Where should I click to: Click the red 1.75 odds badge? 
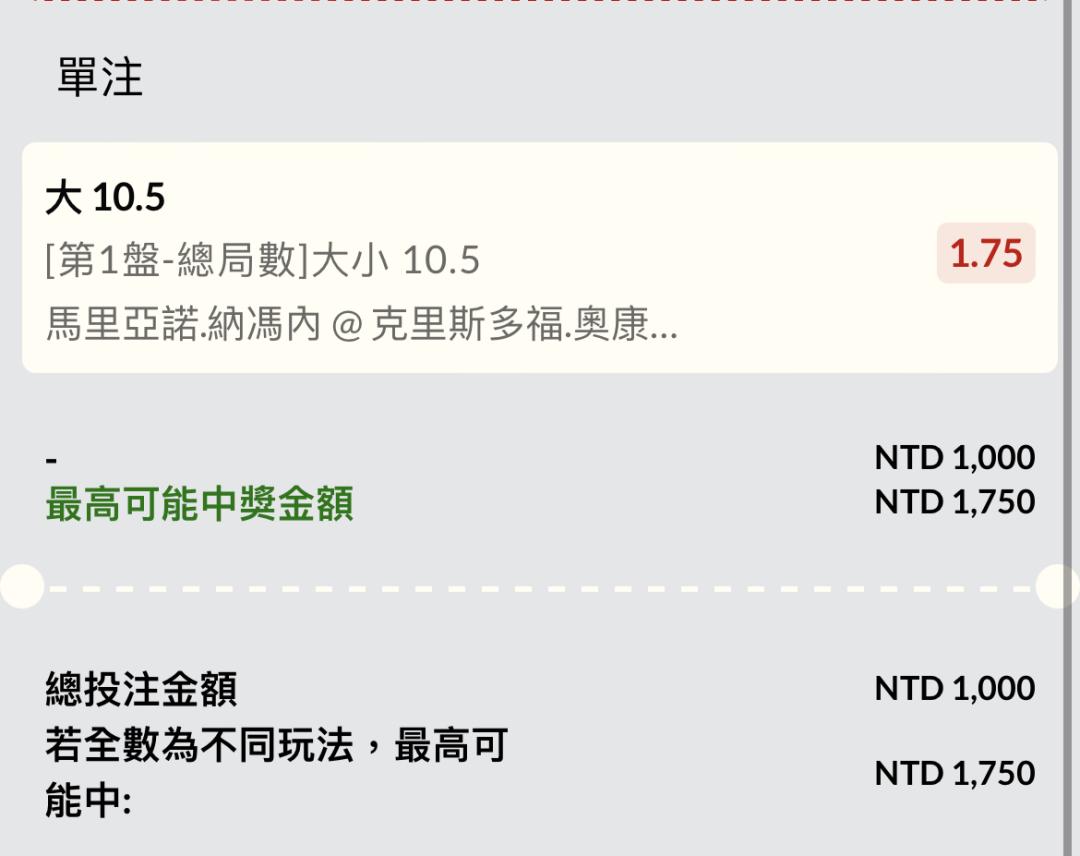pos(986,254)
